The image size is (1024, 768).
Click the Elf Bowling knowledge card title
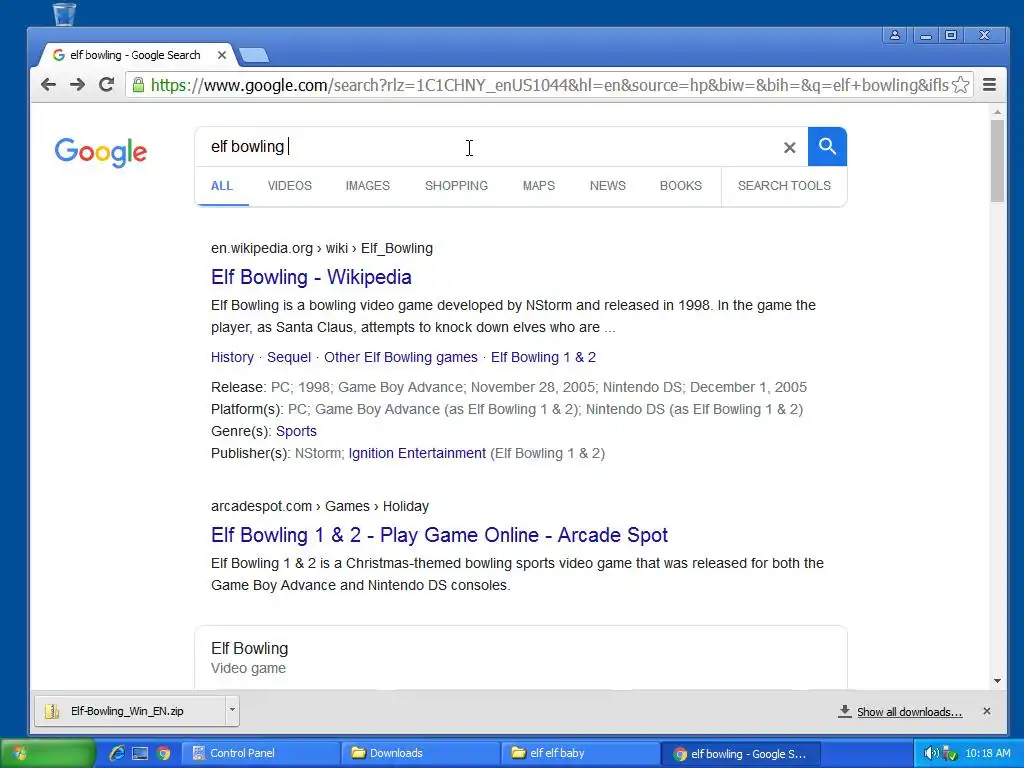[x=249, y=648]
